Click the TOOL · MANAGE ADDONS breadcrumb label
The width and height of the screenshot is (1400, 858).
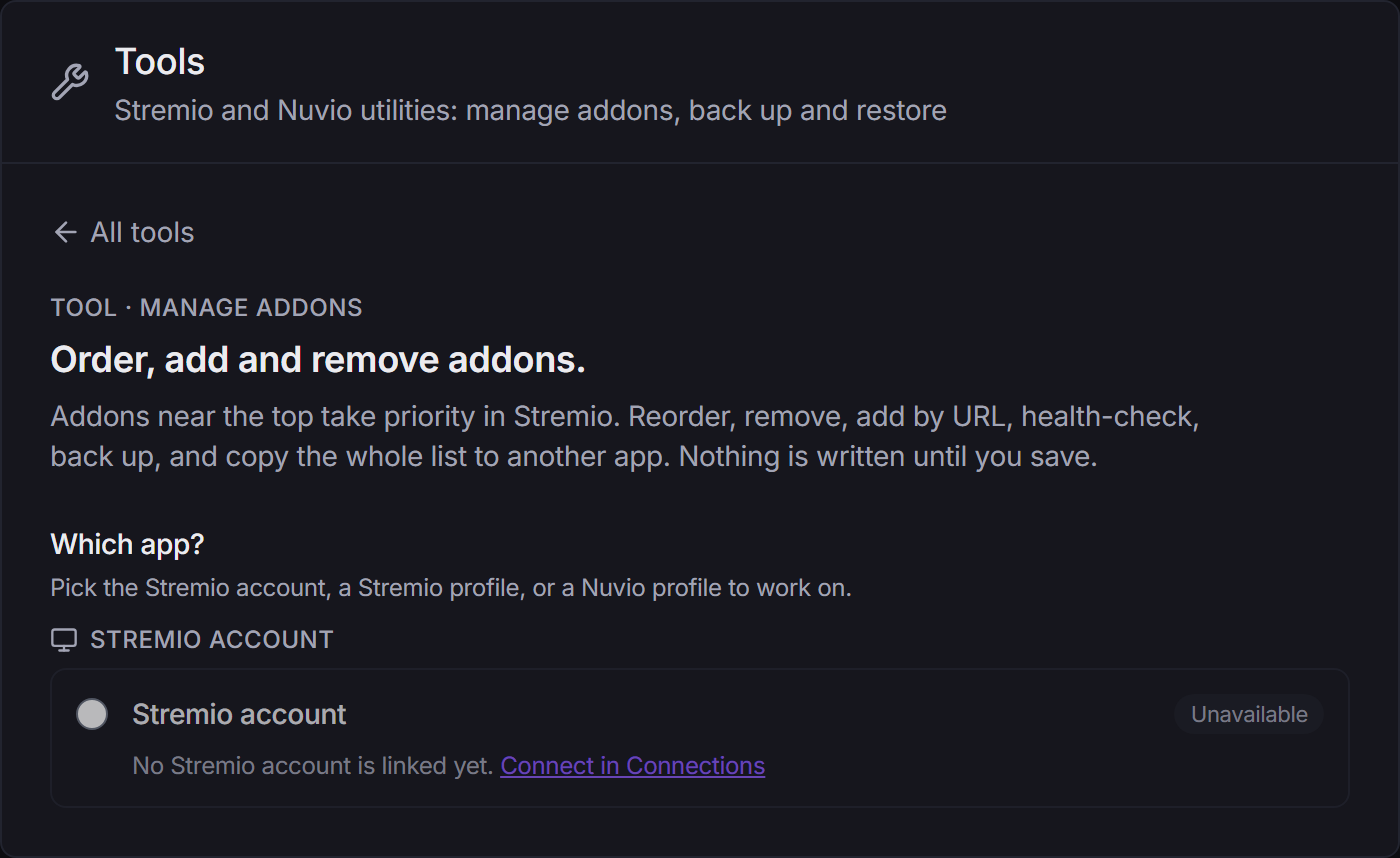(207, 307)
